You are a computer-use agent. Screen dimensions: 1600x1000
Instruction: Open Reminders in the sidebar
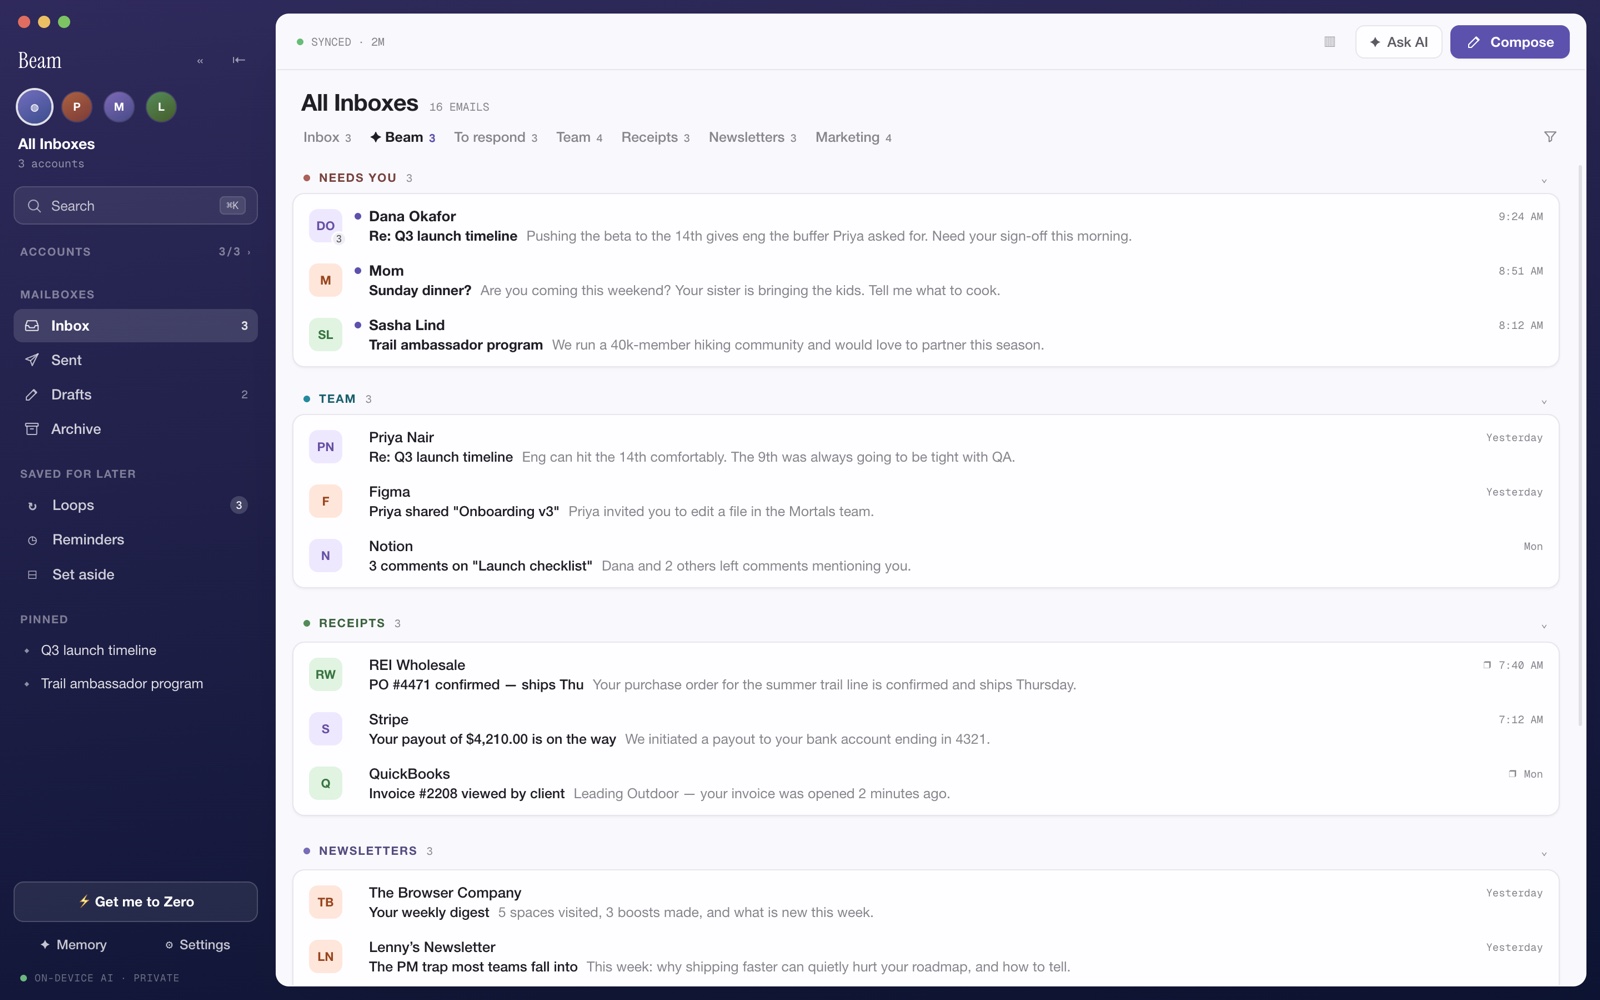[136, 540]
